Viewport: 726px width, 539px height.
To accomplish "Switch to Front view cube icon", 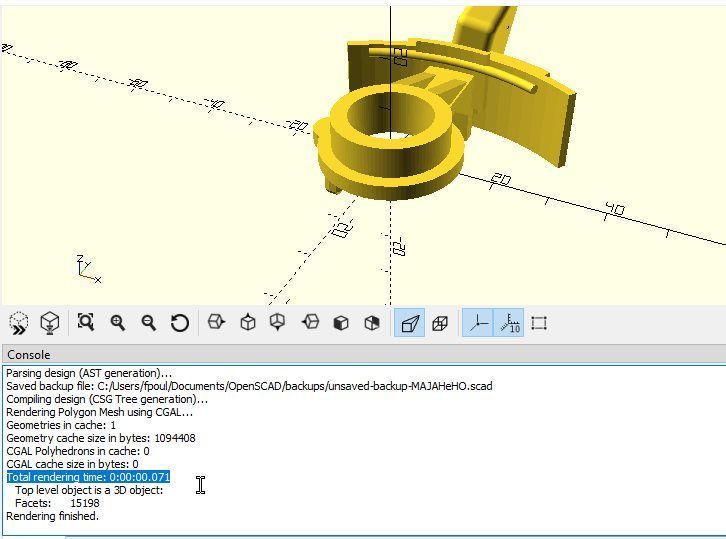I will pyautogui.click(x=341, y=323).
